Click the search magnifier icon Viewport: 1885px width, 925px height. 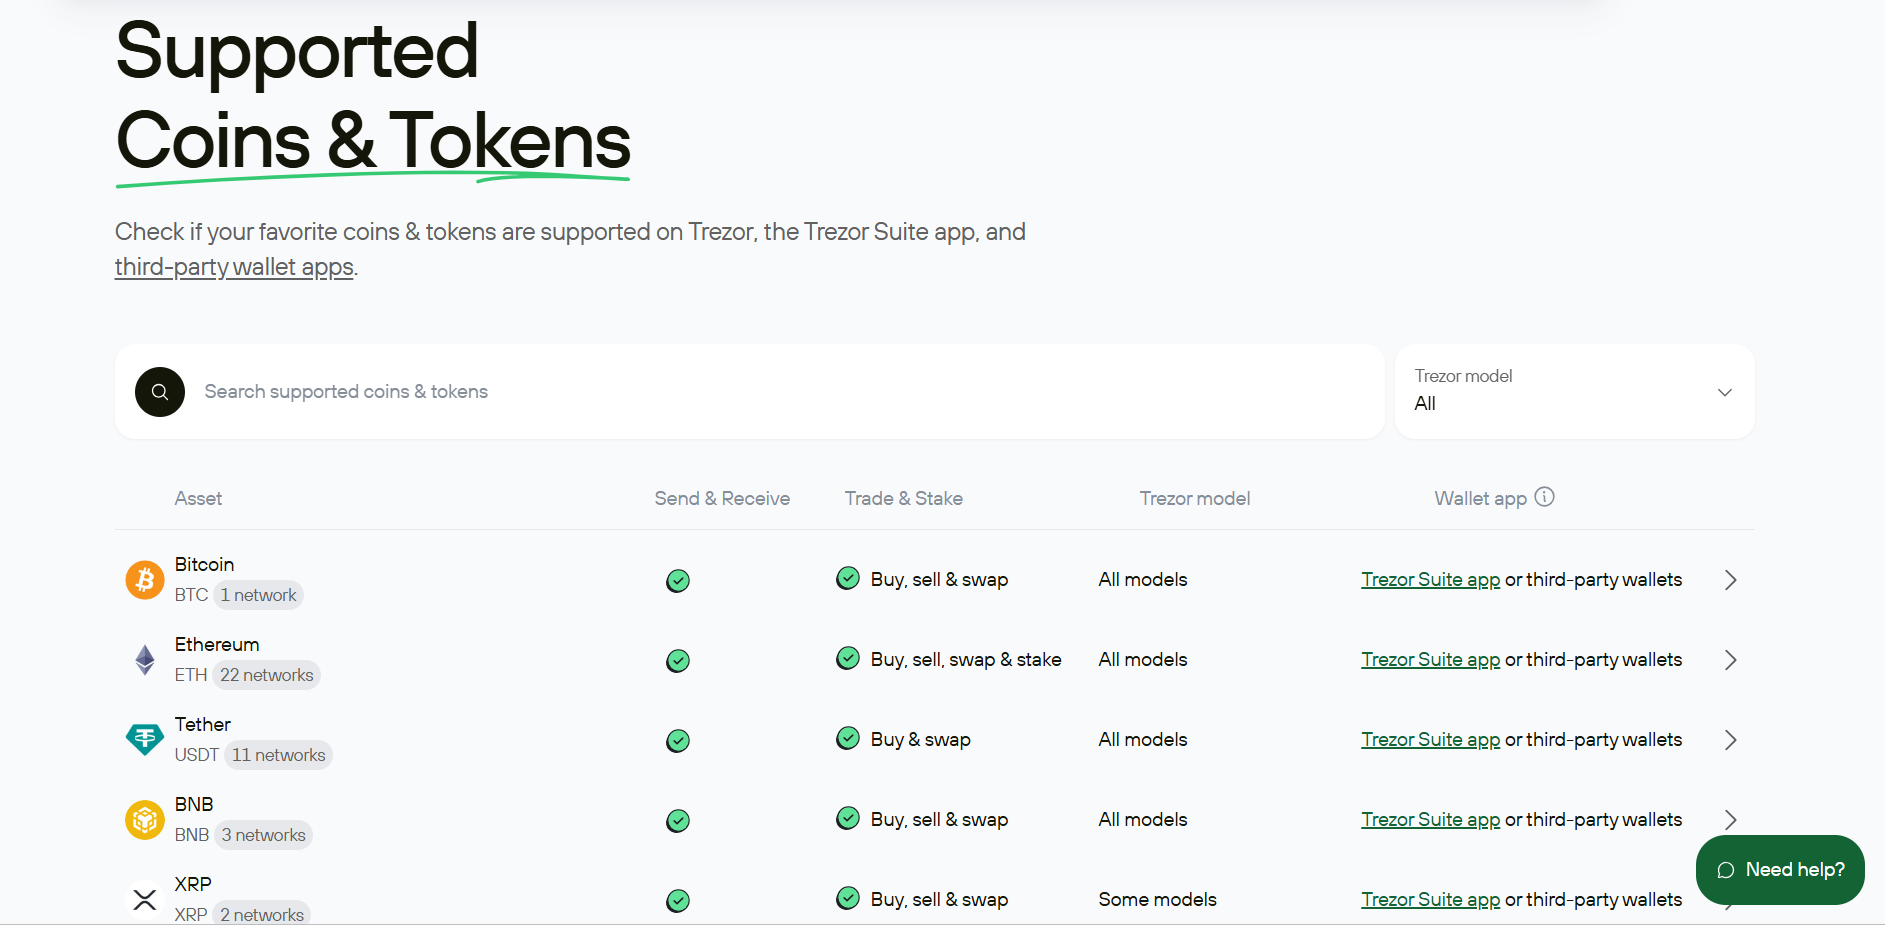[159, 391]
